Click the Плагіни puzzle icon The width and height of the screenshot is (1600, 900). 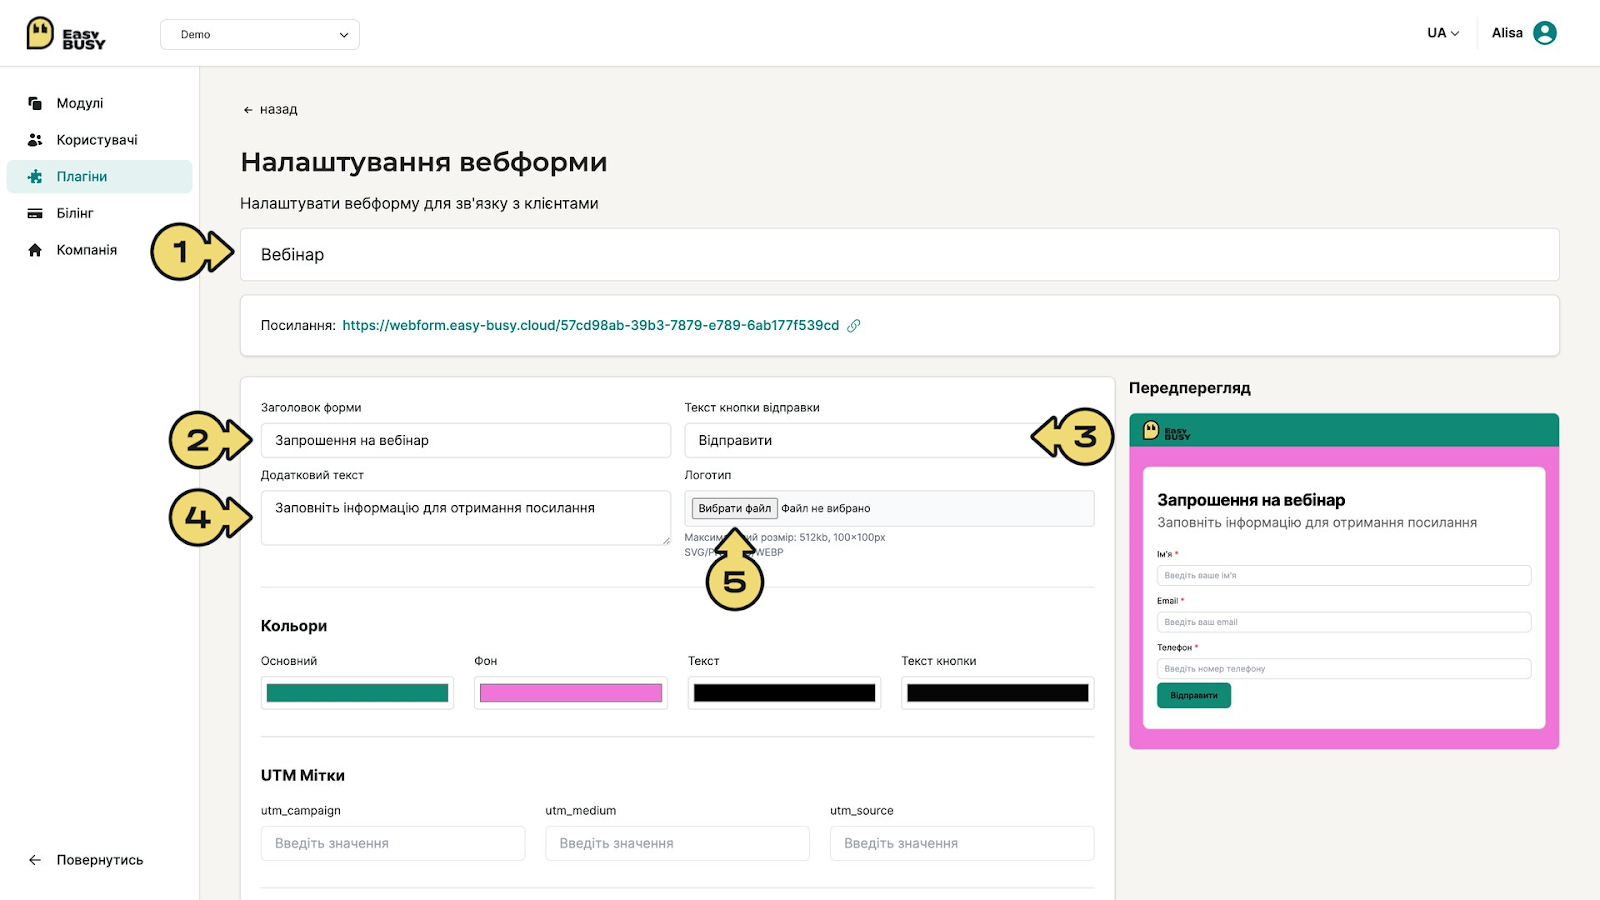[35, 177]
